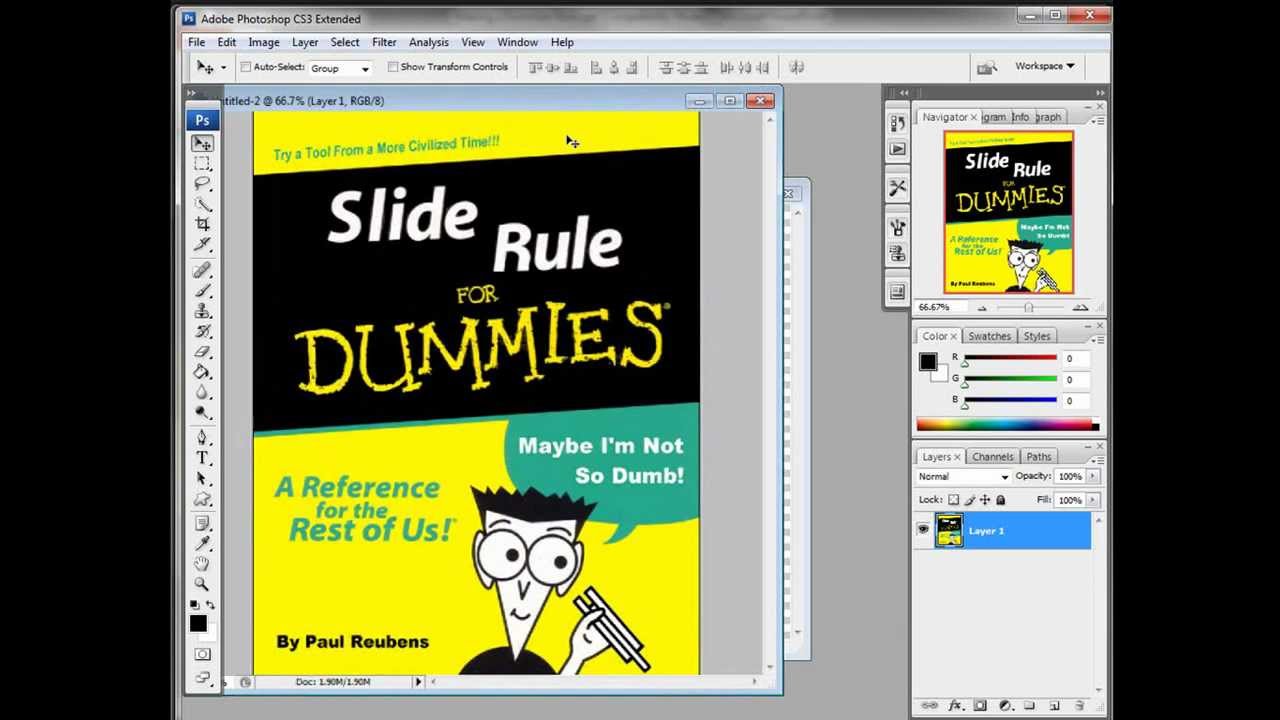Click the Delete layer trash icon
Viewport: 1280px width, 720px height.
[x=1079, y=706]
